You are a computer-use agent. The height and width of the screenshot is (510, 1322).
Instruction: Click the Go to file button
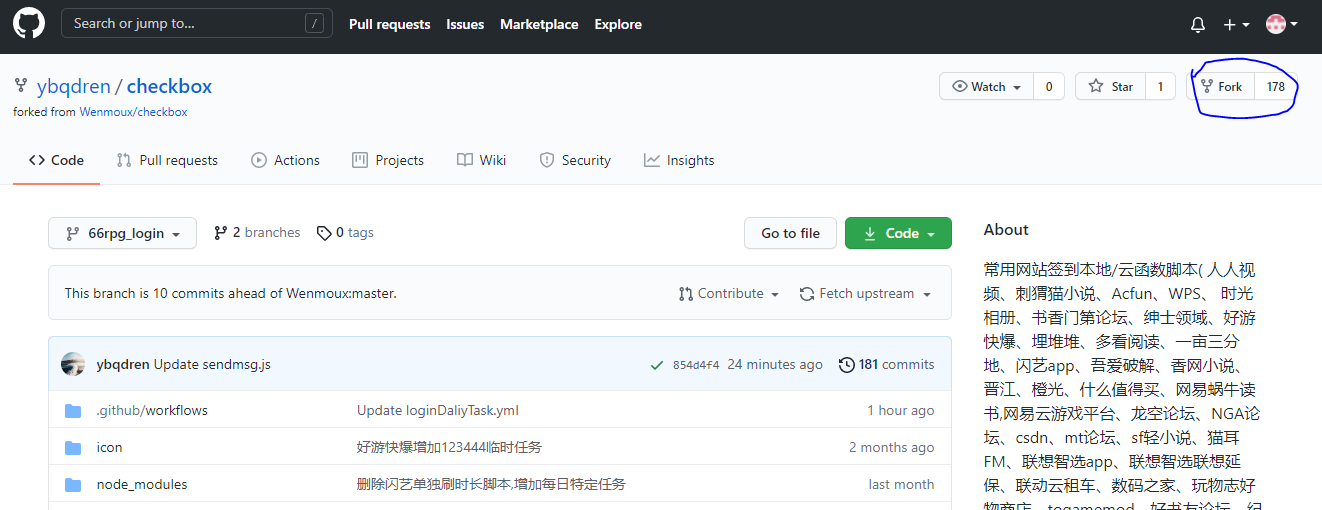pos(790,233)
